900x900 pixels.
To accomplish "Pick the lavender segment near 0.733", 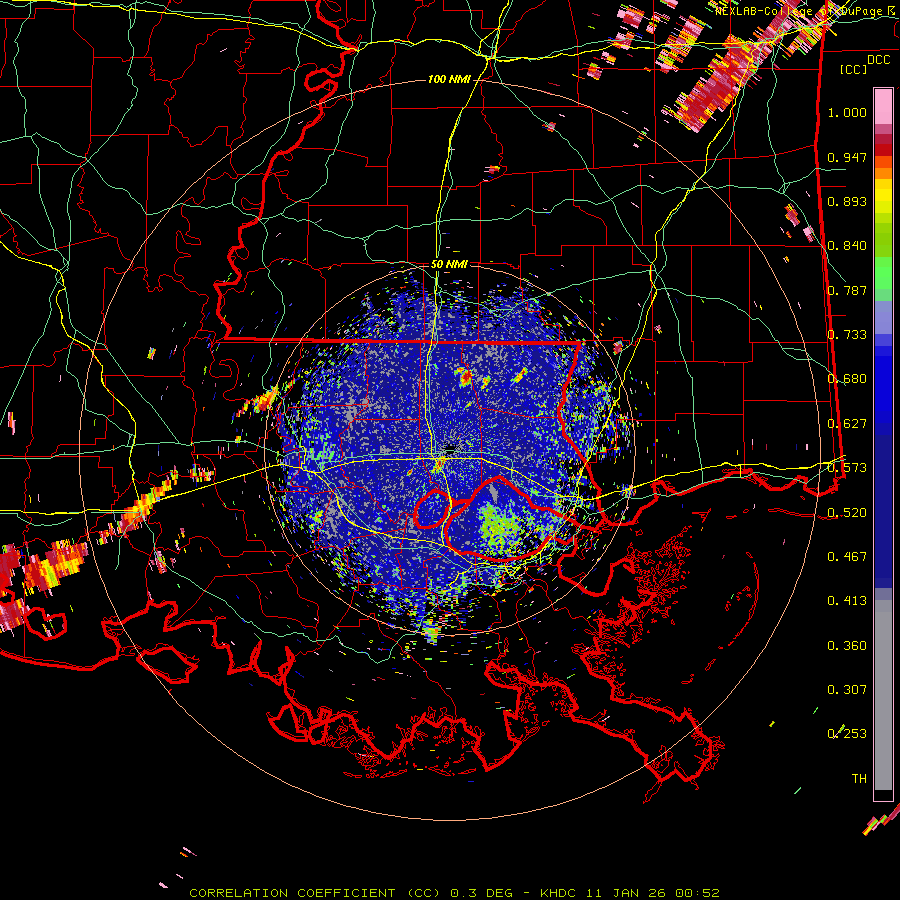I will [883, 318].
